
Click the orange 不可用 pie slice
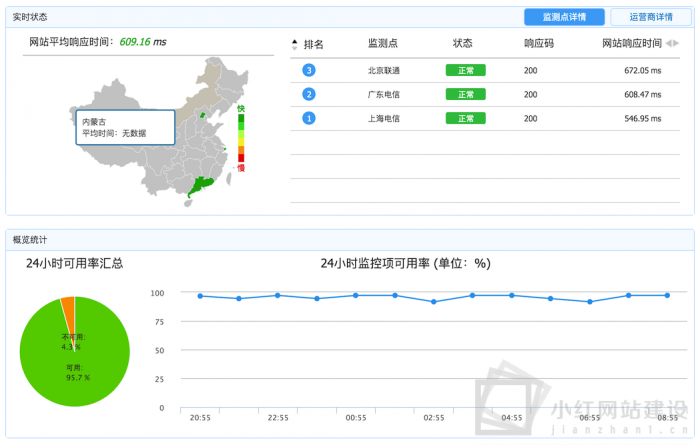point(68,304)
